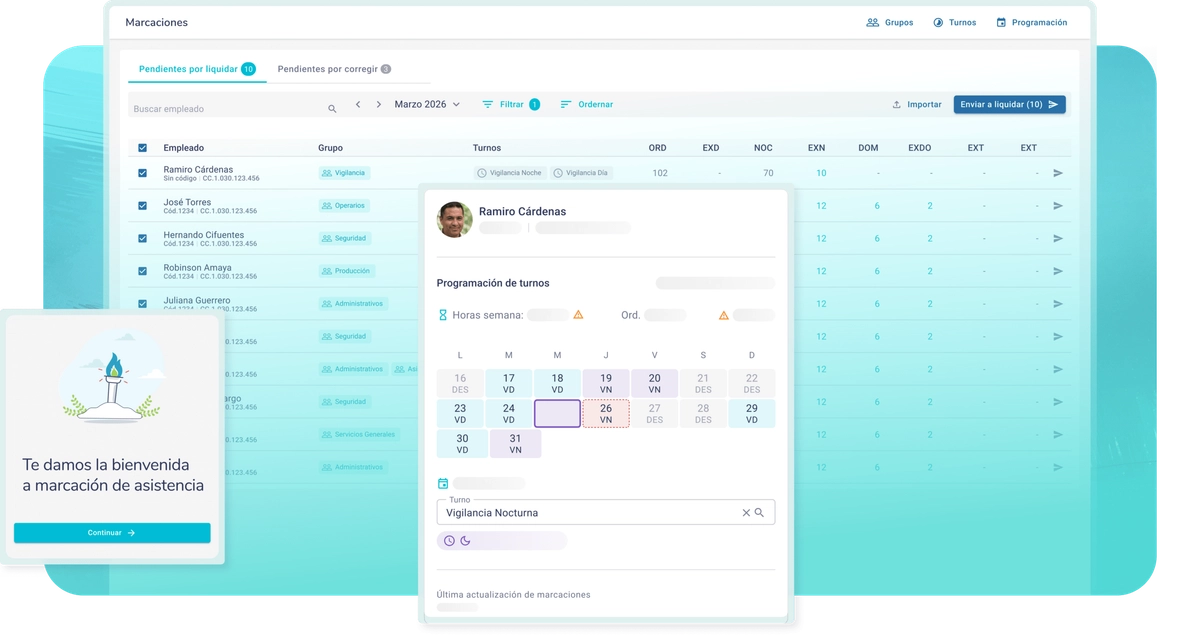Viewport: 1200px width, 641px height.
Task: Click the warning icon next to Ord.
Action: [724, 315]
